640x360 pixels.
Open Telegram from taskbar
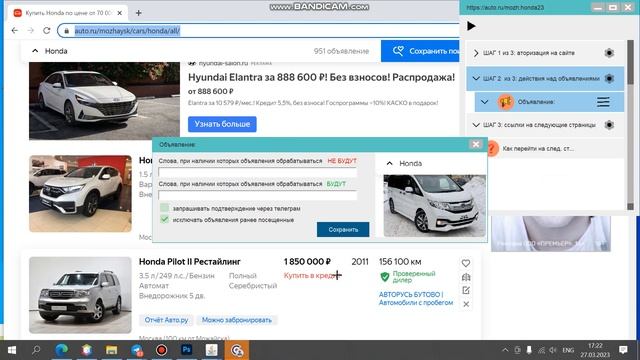pos(137,350)
